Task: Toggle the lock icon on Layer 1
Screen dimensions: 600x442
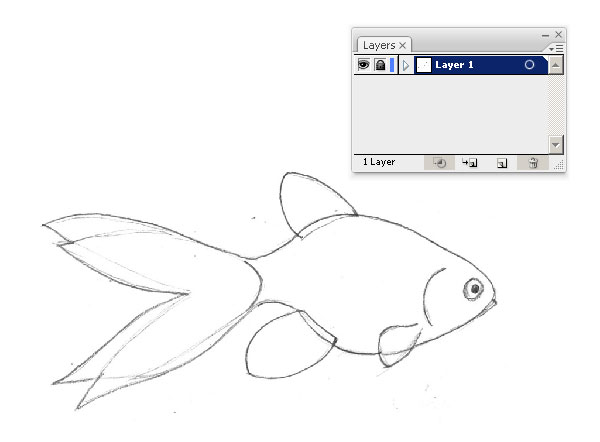Action: pos(380,65)
